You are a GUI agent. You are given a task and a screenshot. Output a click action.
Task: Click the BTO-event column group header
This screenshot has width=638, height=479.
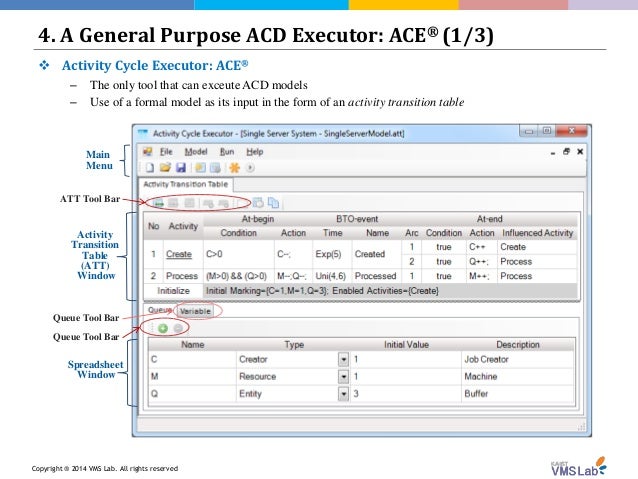[x=357, y=219]
